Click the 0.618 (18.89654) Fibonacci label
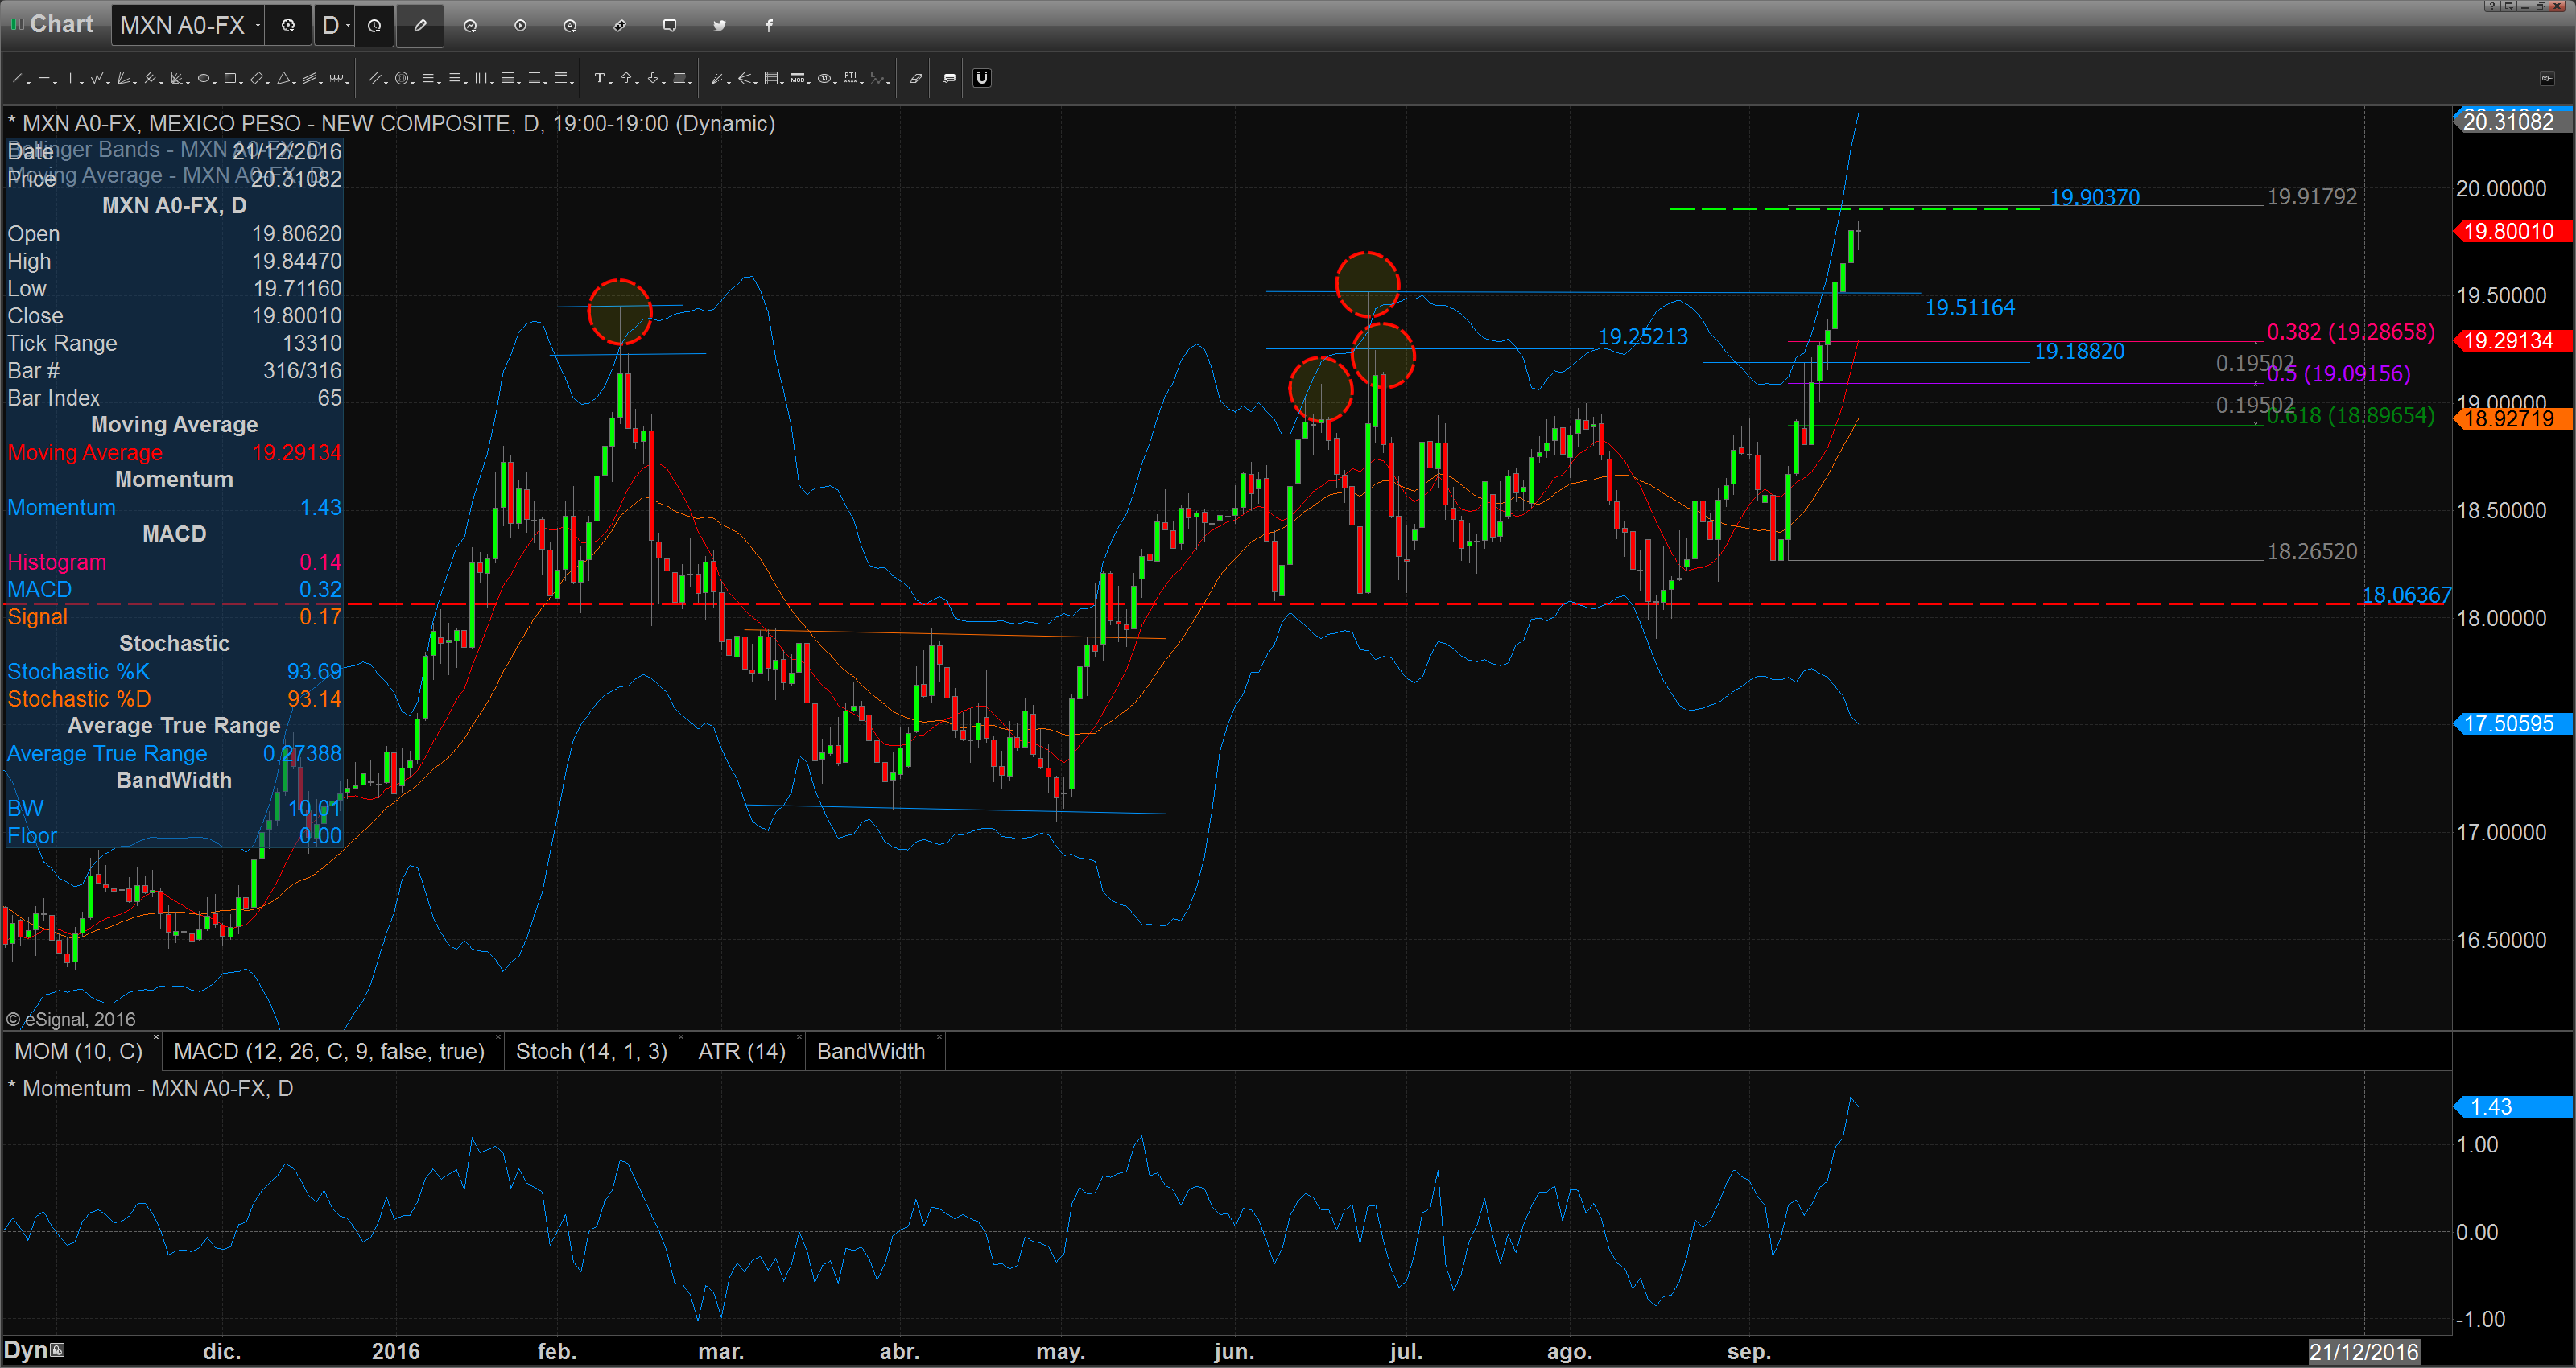The width and height of the screenshot is (2576, 1368). [2351, 415]
